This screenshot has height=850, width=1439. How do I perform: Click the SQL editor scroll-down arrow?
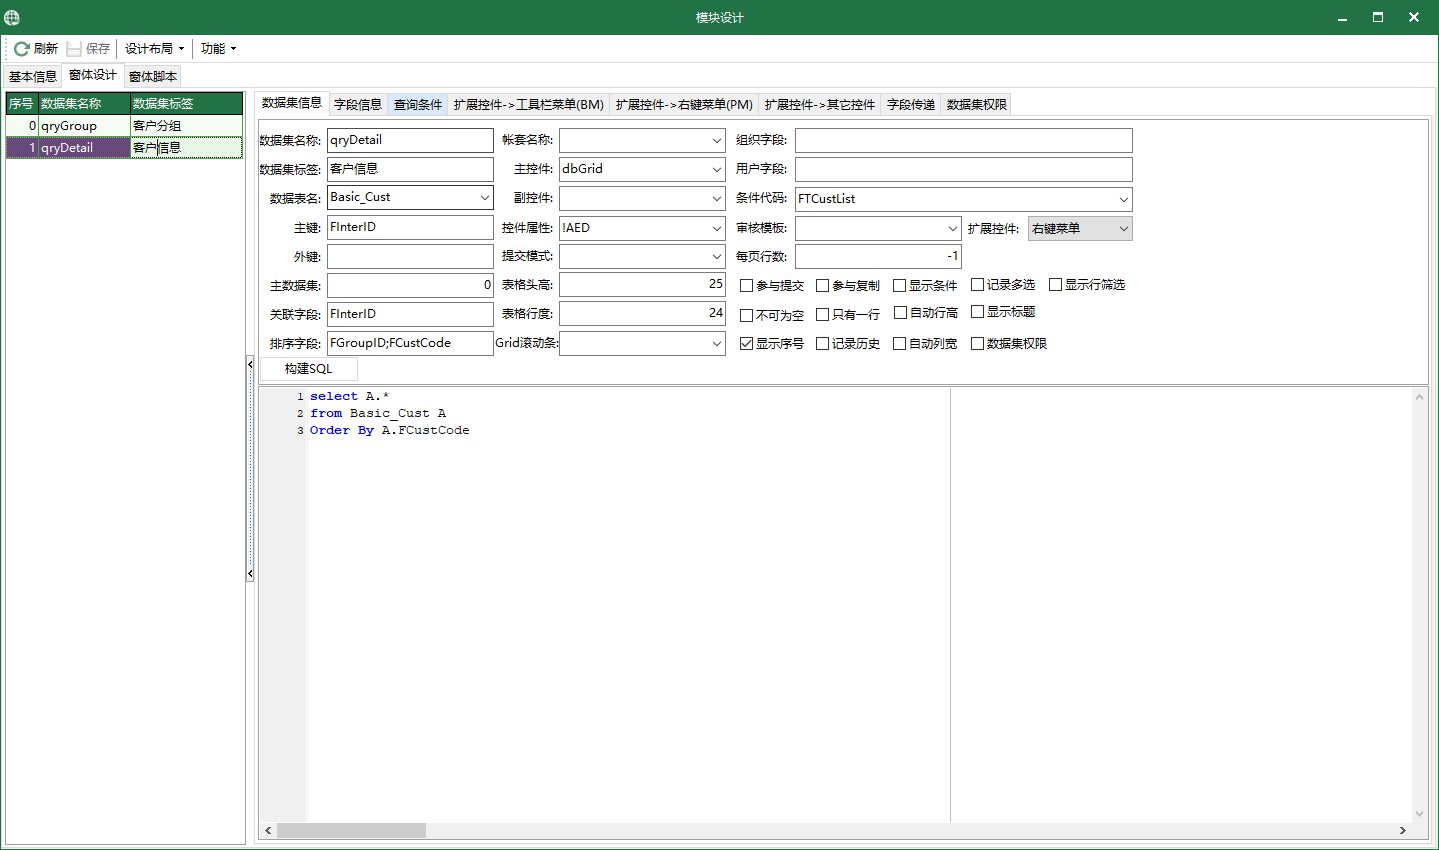1419,814
